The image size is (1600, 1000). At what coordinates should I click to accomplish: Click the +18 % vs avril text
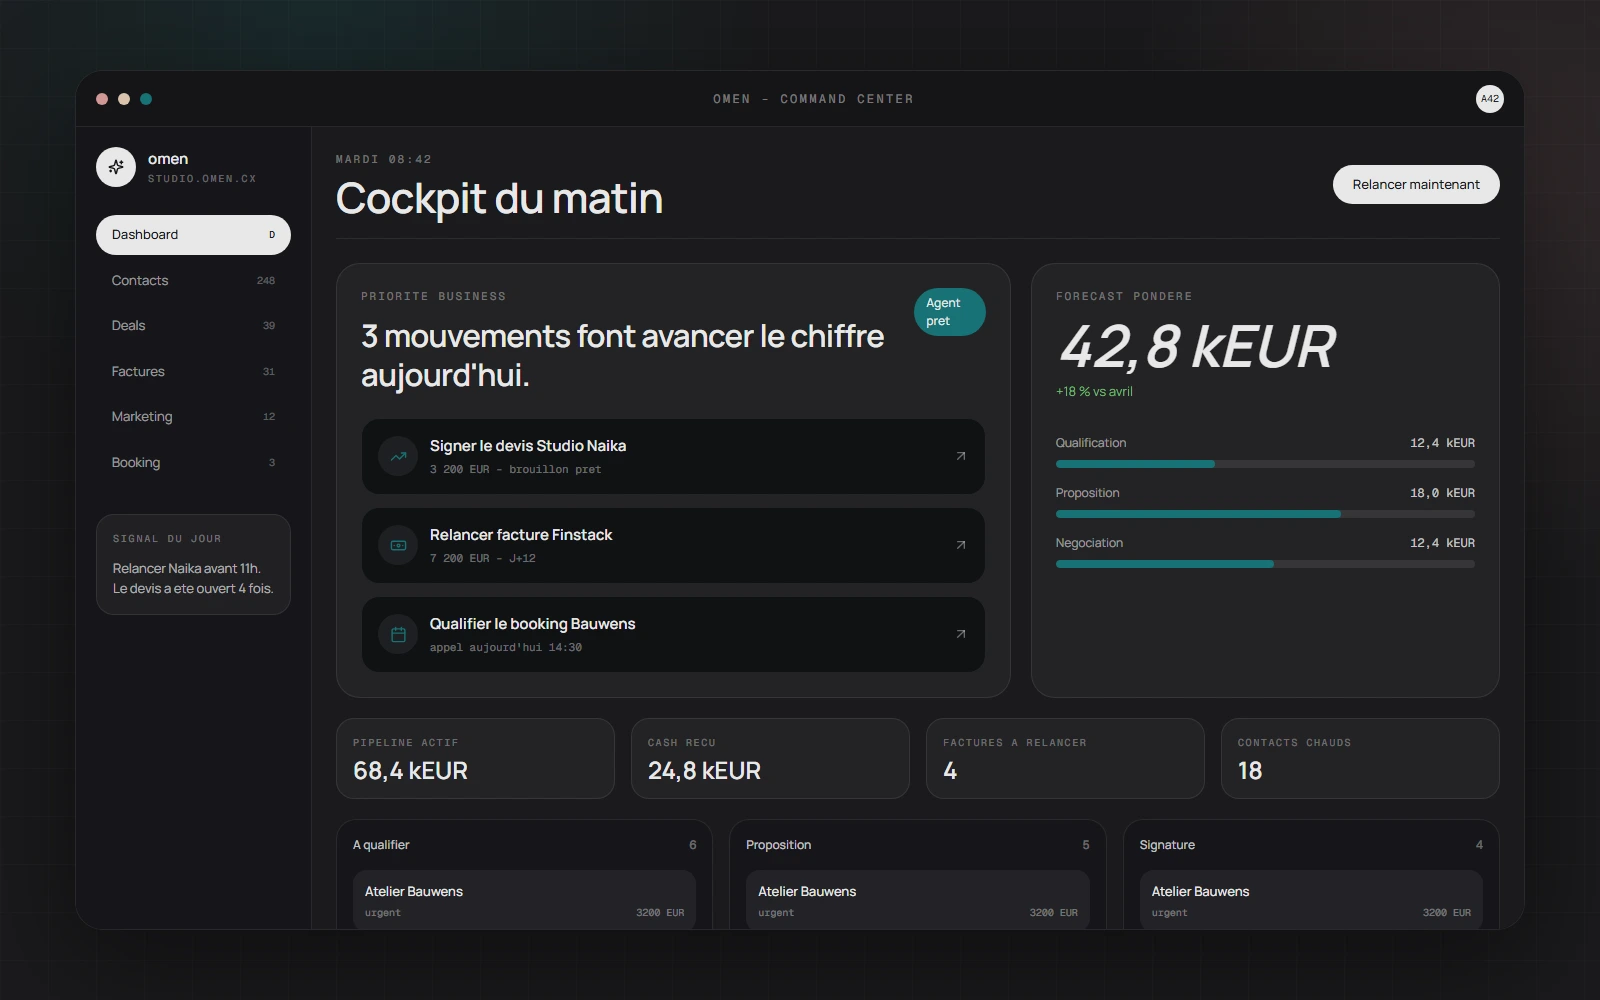[1094, 391]
